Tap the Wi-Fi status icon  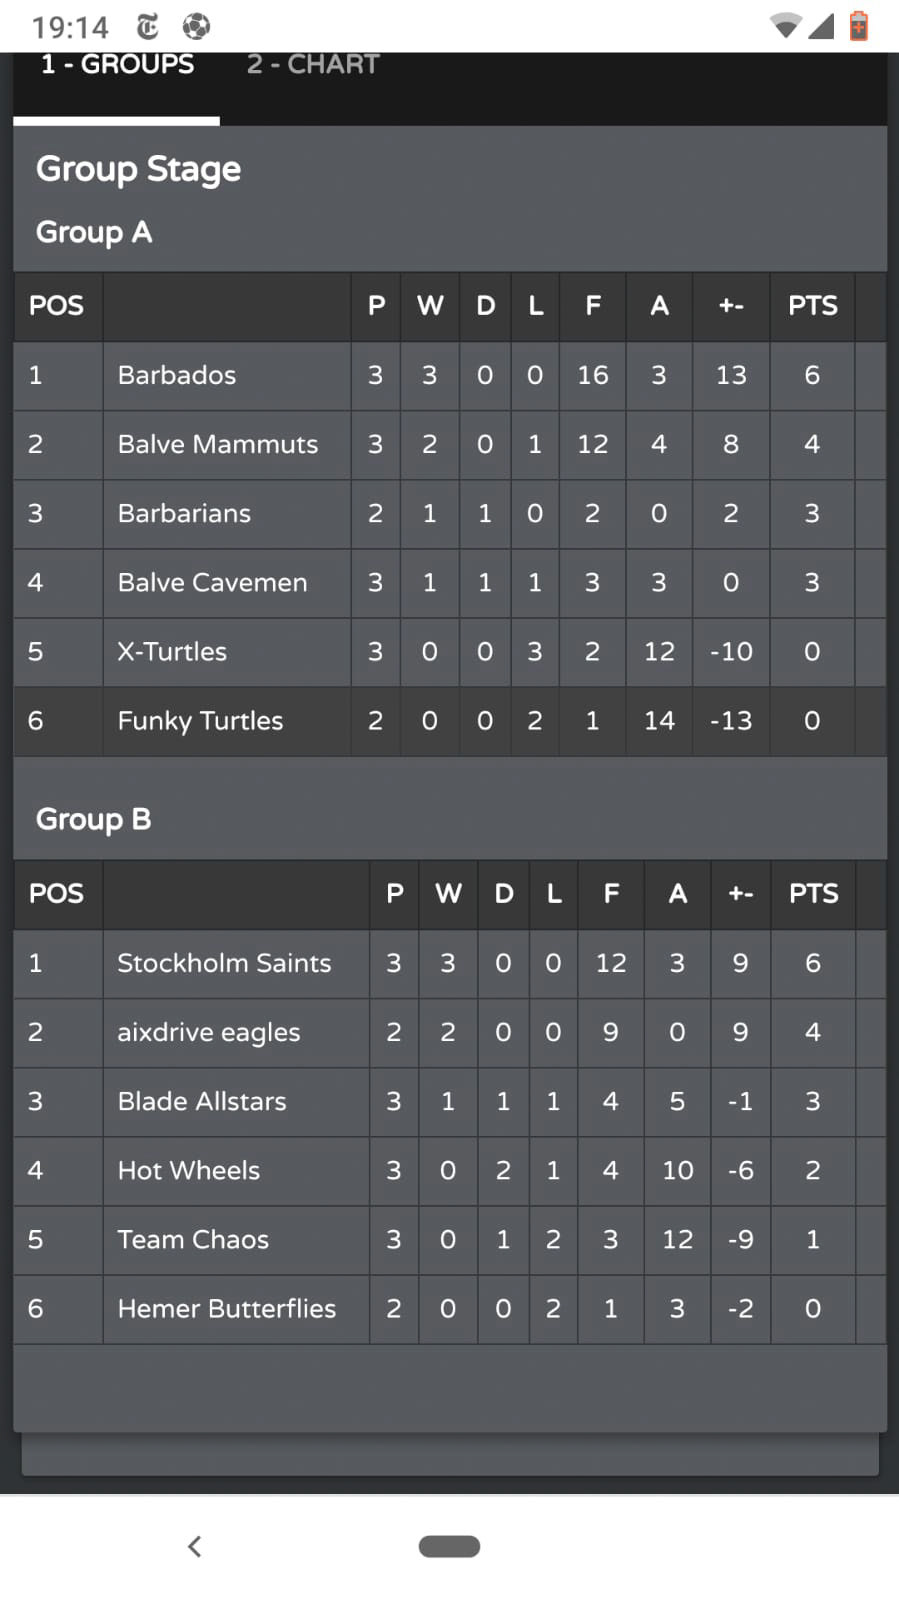786,26
